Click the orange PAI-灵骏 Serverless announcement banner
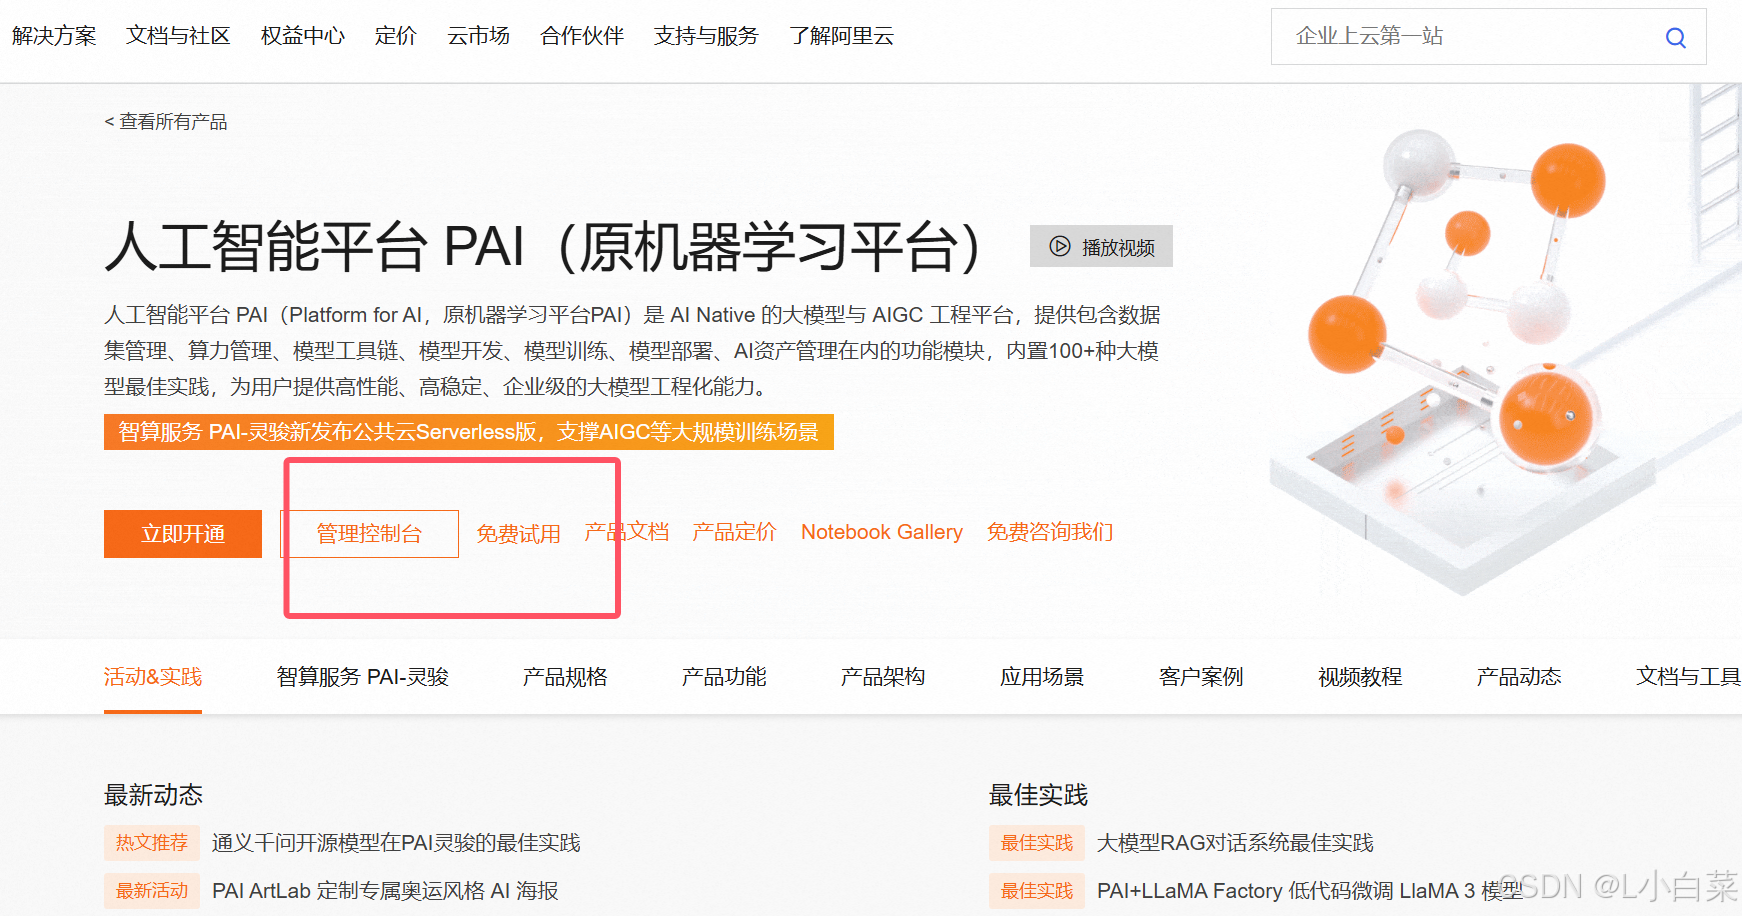This screenshot has height=916, width=1742. (469, 432)
